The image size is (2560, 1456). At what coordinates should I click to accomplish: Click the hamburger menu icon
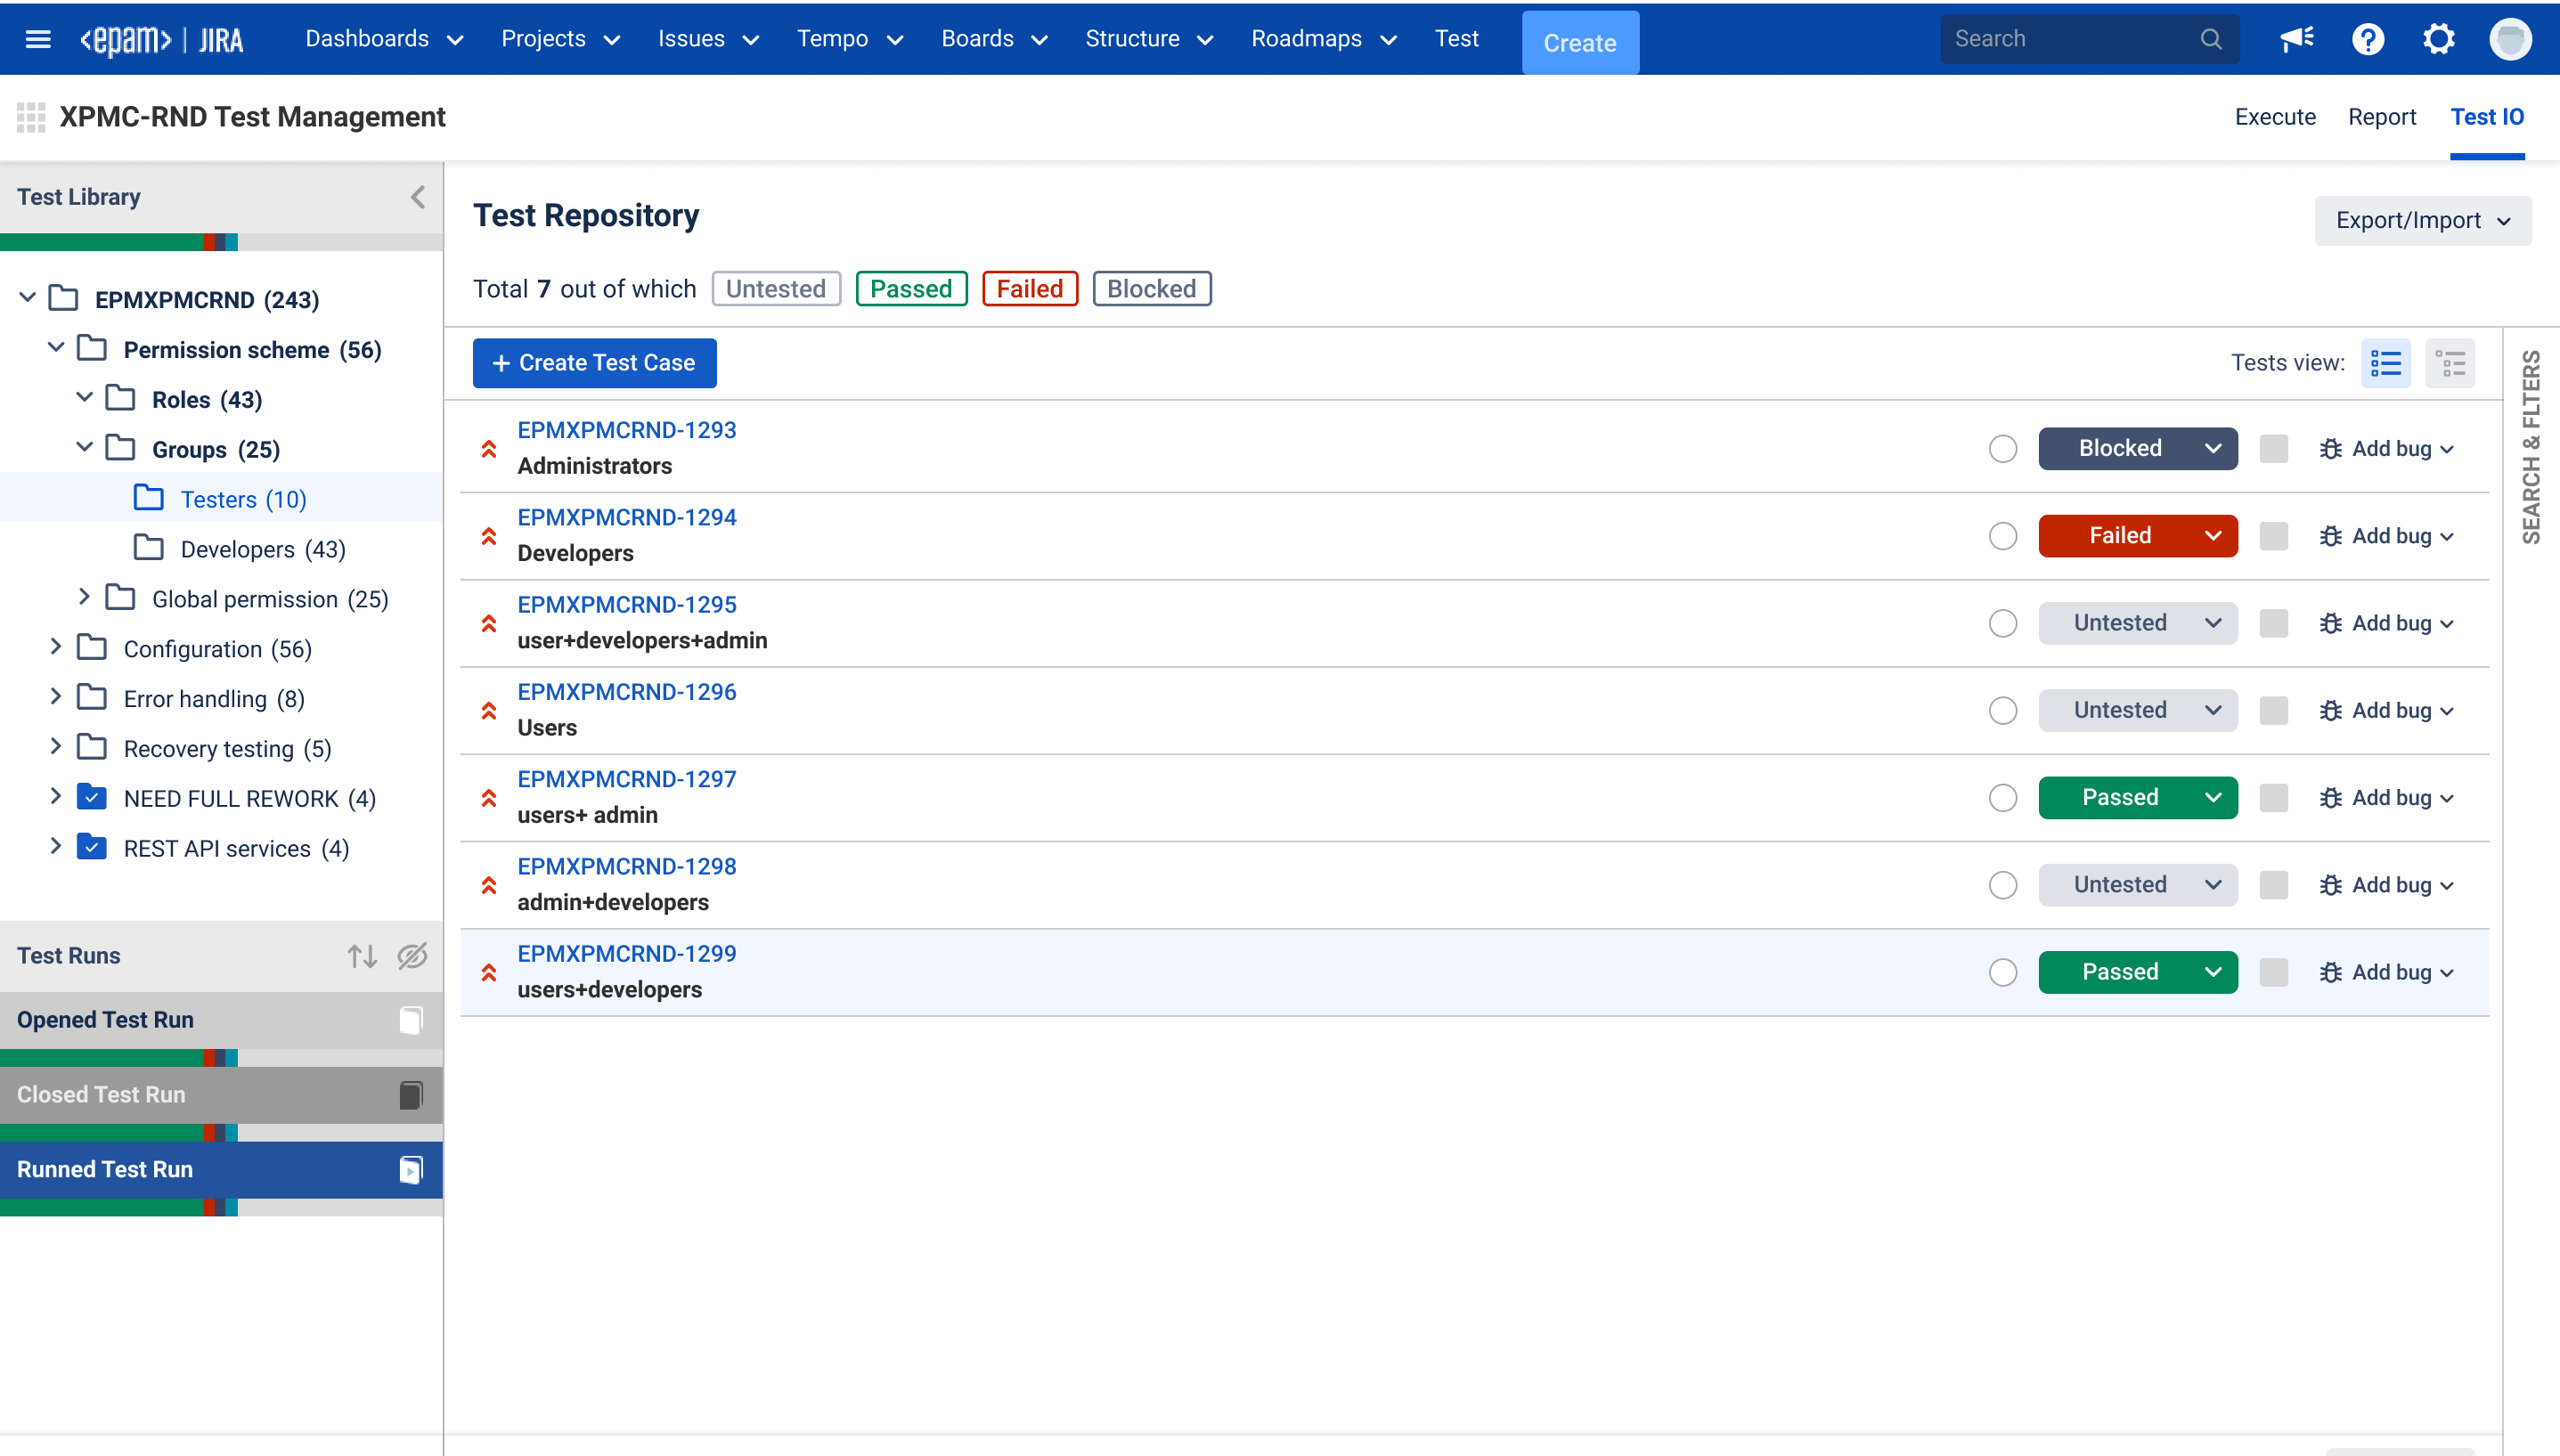point(38,39)
